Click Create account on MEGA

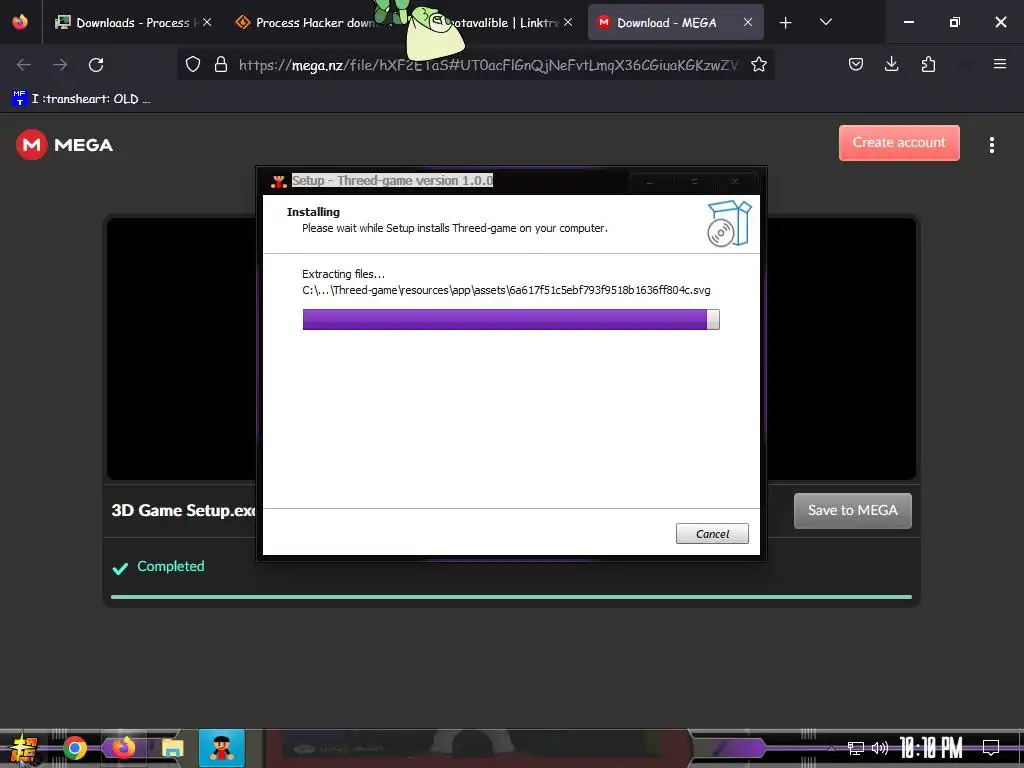tap(899, 143)
